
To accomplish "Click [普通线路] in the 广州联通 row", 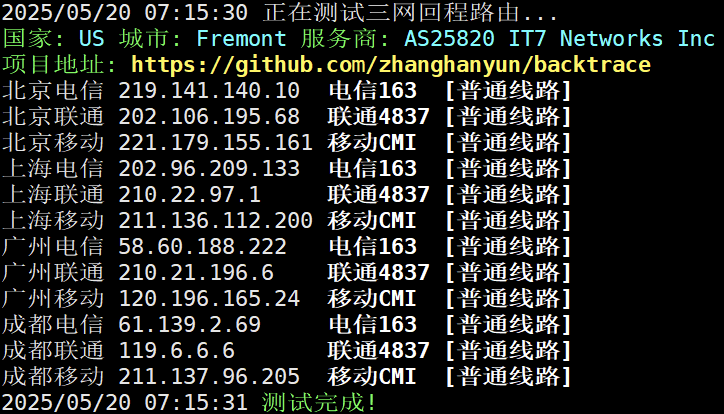I will pos(508,273).
